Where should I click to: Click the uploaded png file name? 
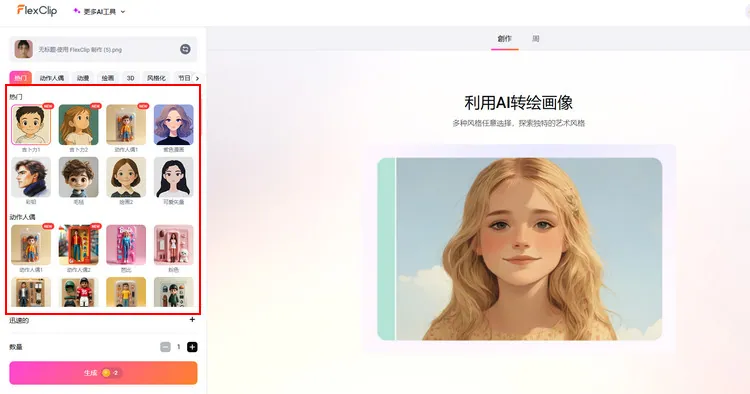[80, 50]
